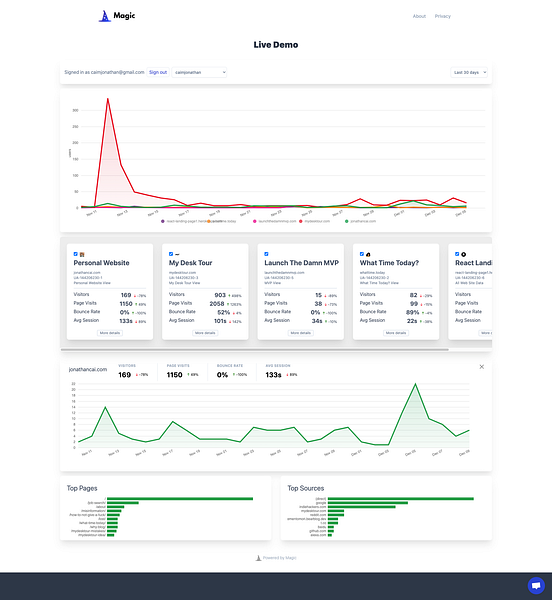Click the Powered by Magic hat icon

pyautogui.click(x=258, y=558)
